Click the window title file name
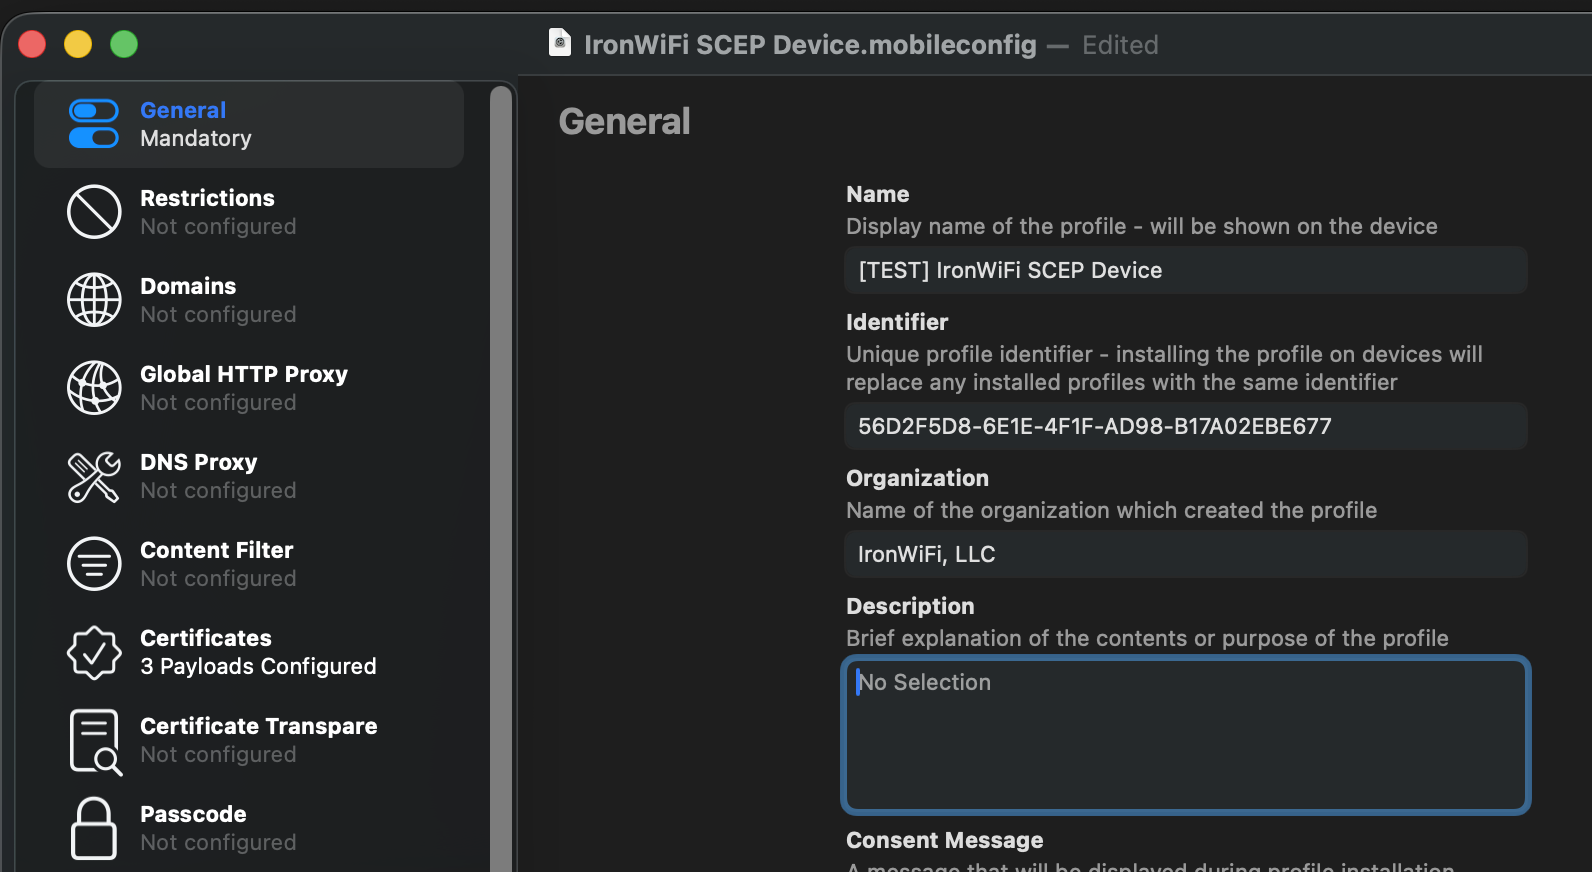The height and width of the screenshot is (872, 1592). pyautogui.click(x=810, y=45)
